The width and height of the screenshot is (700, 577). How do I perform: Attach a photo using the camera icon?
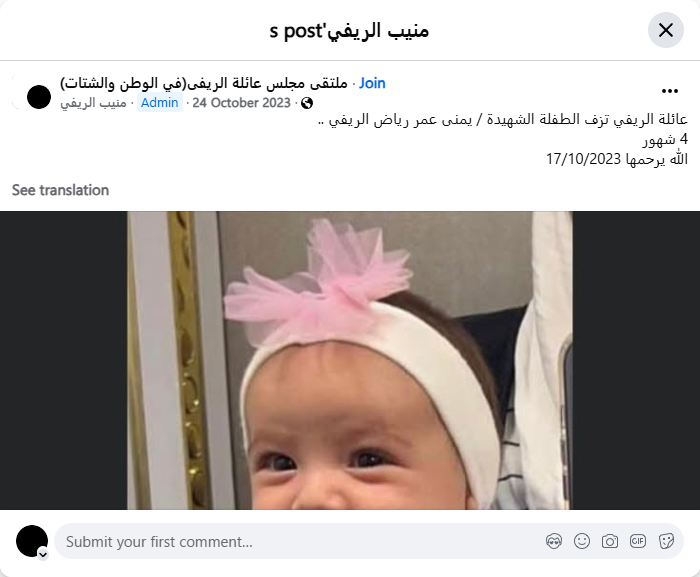click(x=610, y=541)
